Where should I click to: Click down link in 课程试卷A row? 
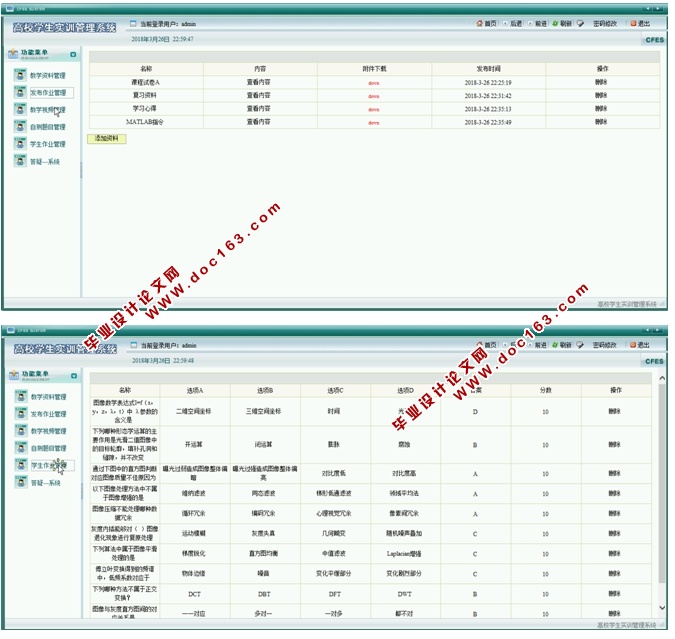coord(374,83)
